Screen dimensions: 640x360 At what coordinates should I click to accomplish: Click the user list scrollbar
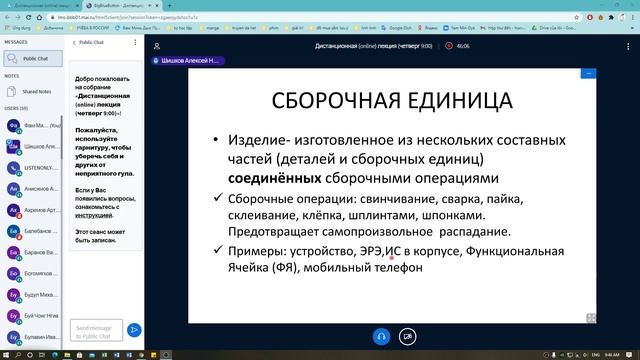(62, 137)
